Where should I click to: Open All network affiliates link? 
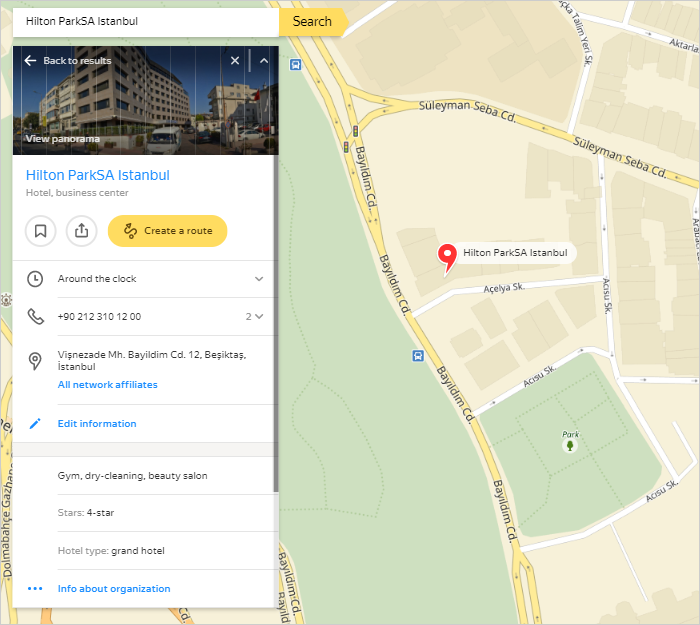pos(108,385)
